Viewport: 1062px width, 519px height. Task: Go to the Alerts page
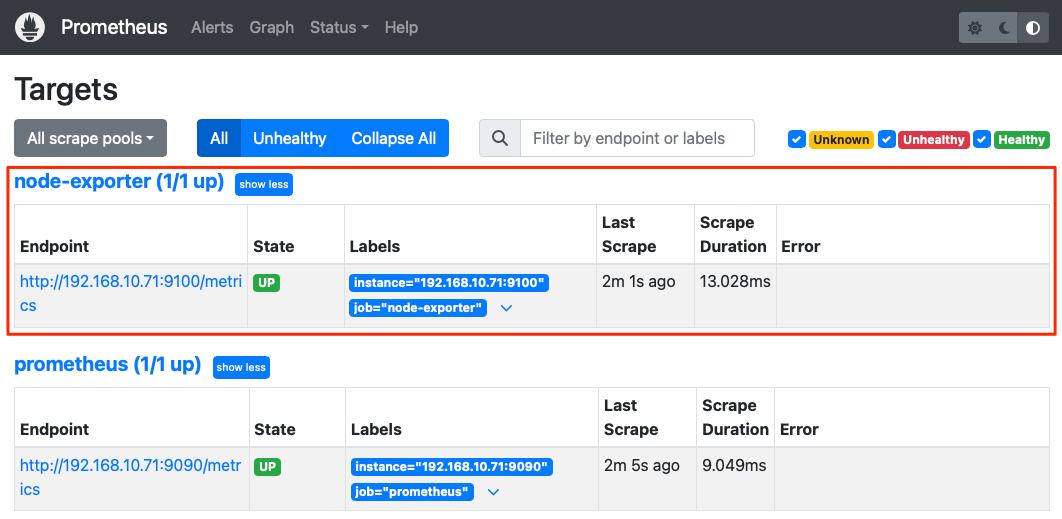(212, 28)
